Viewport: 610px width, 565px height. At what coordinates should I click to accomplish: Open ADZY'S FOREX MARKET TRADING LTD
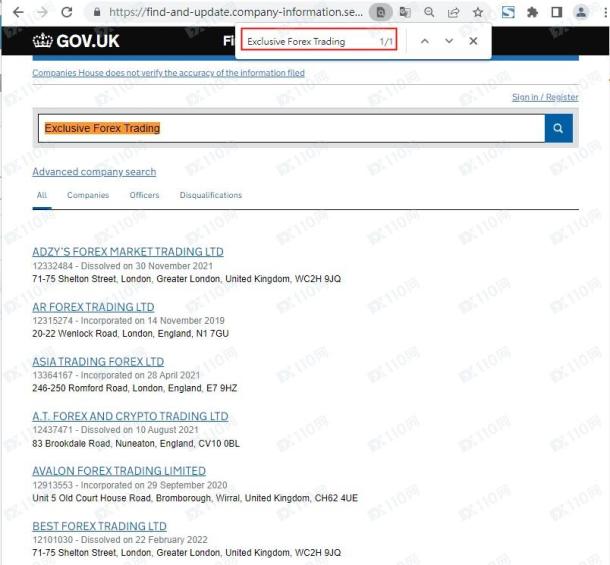128,252
